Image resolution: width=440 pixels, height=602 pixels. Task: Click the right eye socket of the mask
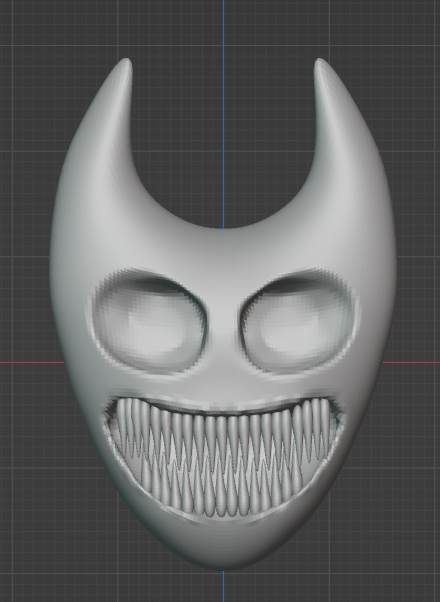coord(299,321)
